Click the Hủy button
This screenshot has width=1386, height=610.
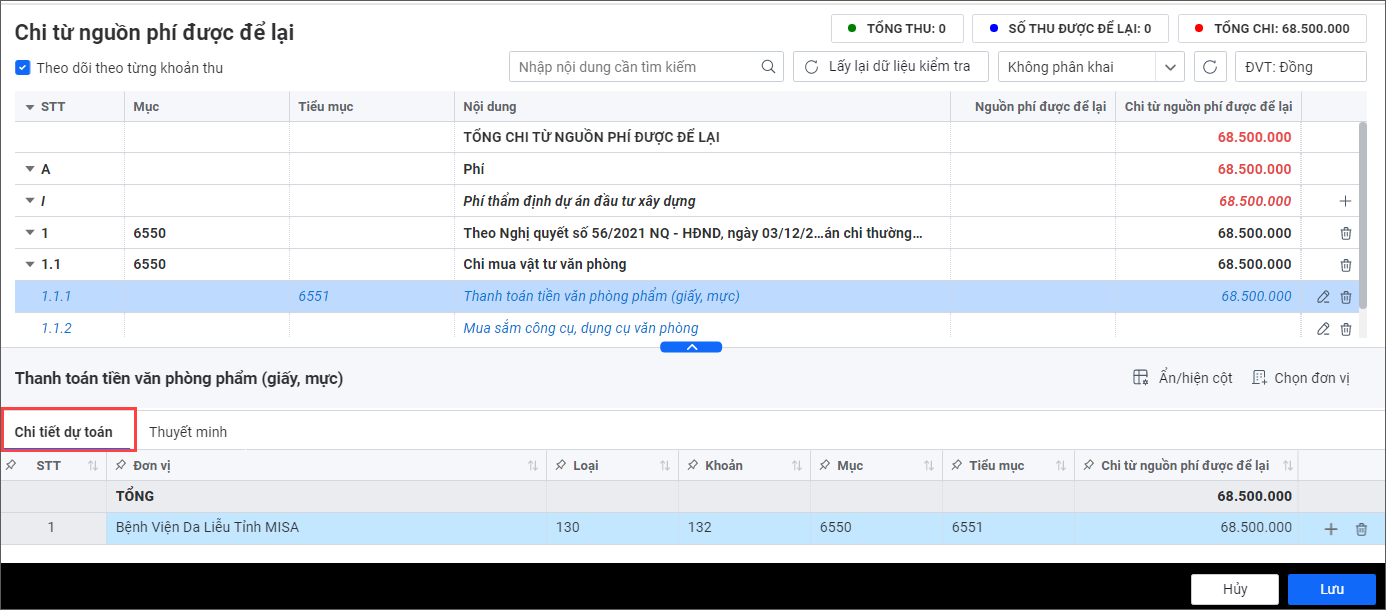tap(1234, 589)
